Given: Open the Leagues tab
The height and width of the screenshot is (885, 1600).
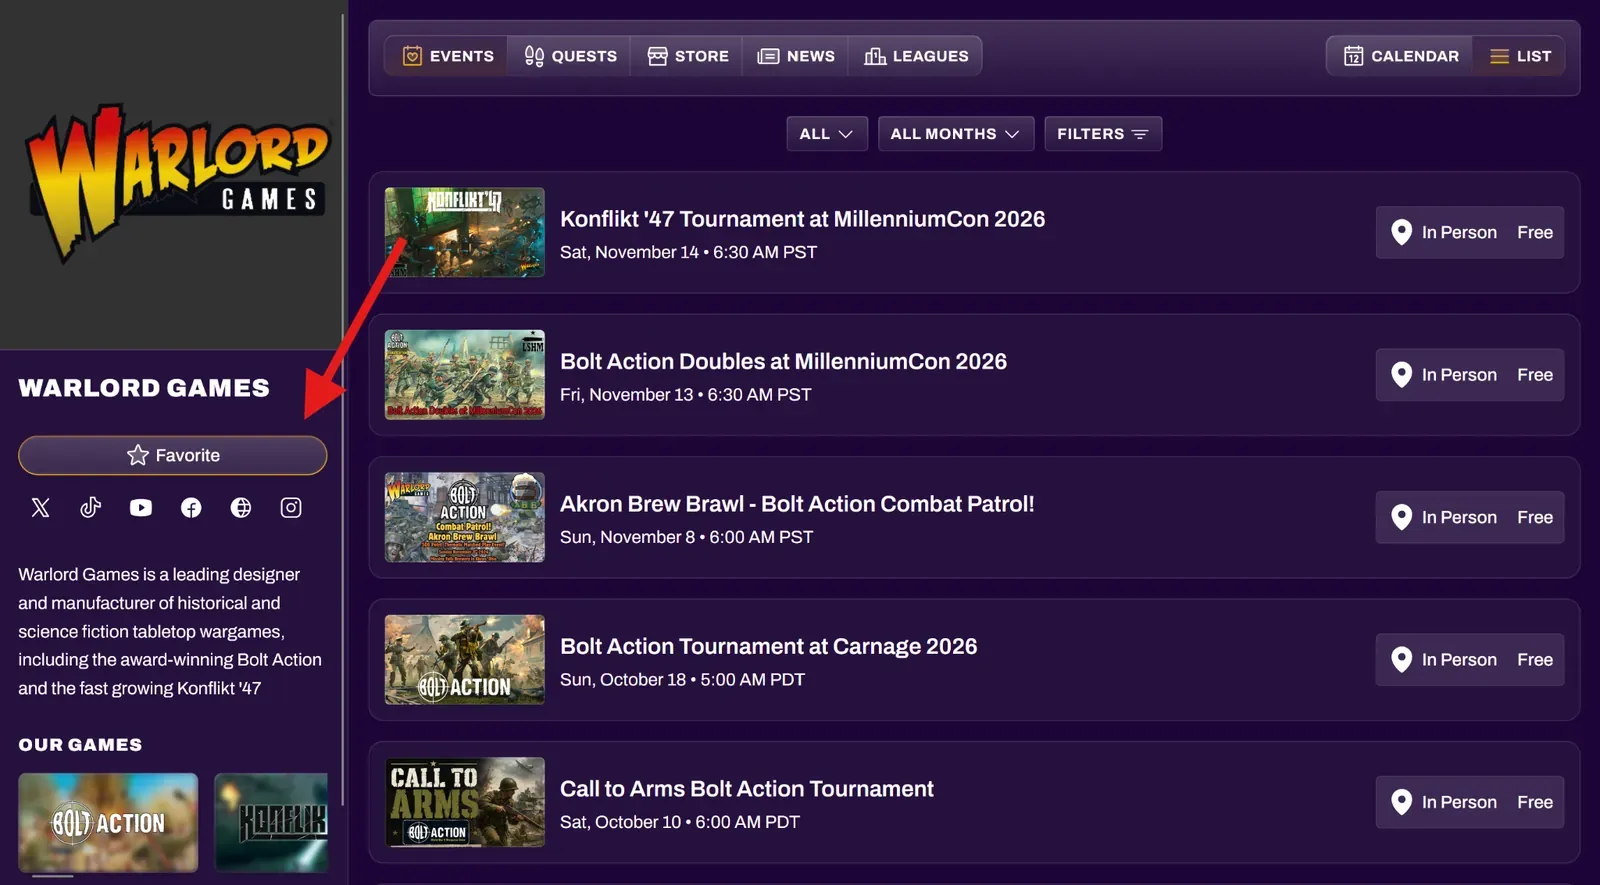Looking at the screenshot, I should point(916,56).
